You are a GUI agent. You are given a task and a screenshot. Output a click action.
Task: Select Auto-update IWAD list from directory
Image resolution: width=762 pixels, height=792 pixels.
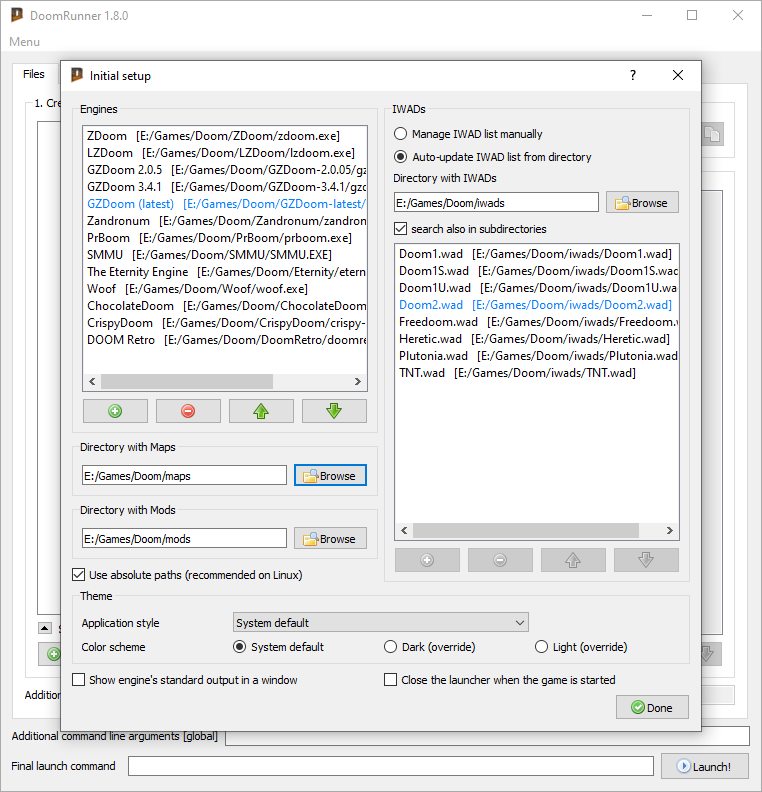pyautogui.click(x=493, y=157)
